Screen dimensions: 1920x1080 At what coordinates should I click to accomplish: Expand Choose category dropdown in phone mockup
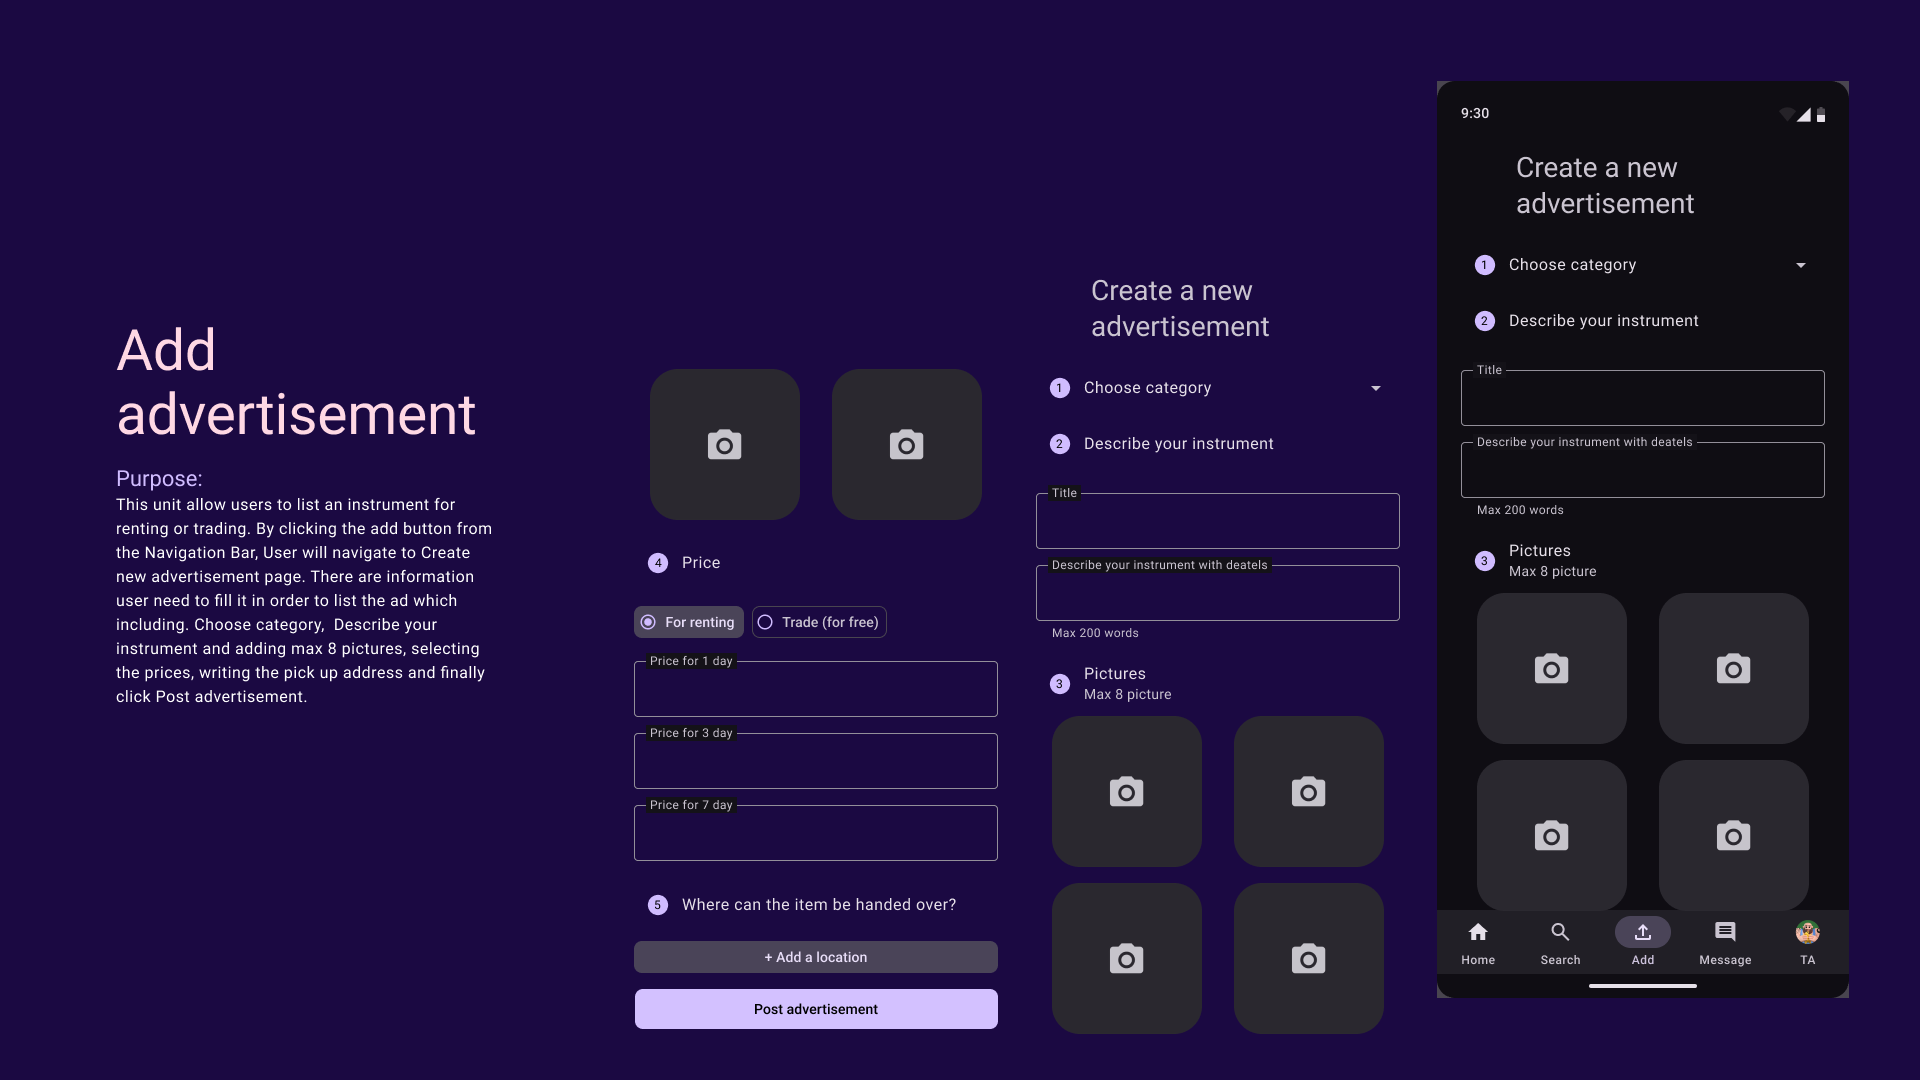pyautogui.click(x=1800, y=265)
